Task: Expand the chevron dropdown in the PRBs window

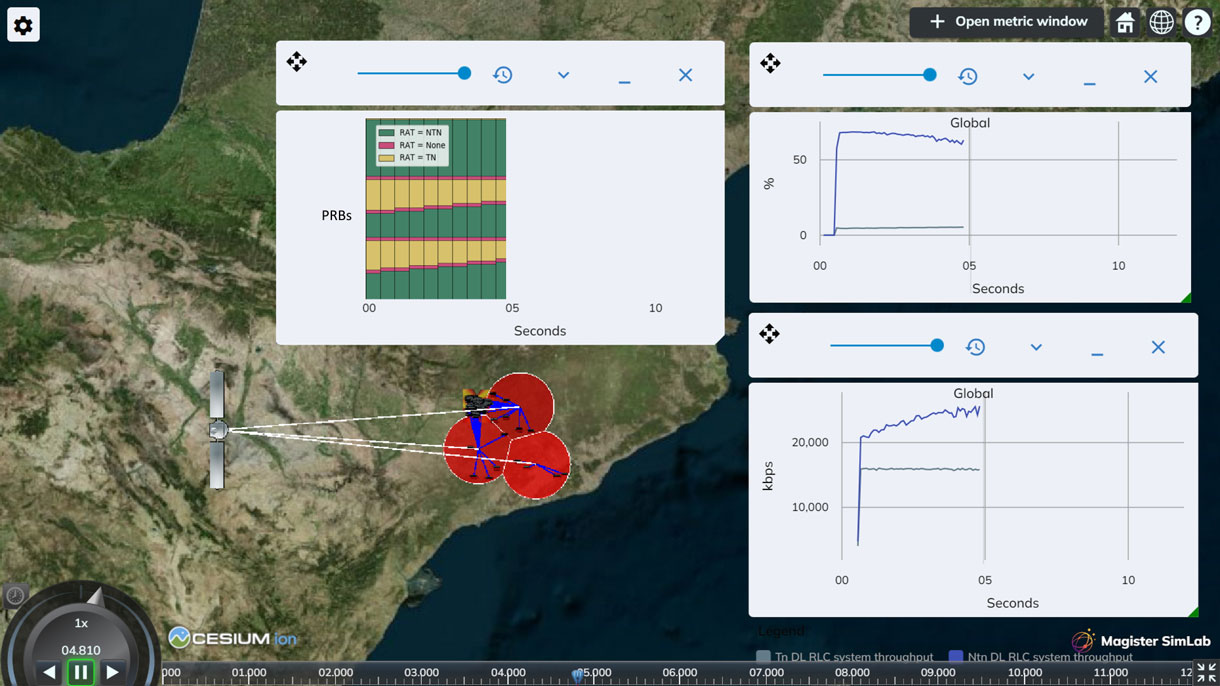Action: 563,75
